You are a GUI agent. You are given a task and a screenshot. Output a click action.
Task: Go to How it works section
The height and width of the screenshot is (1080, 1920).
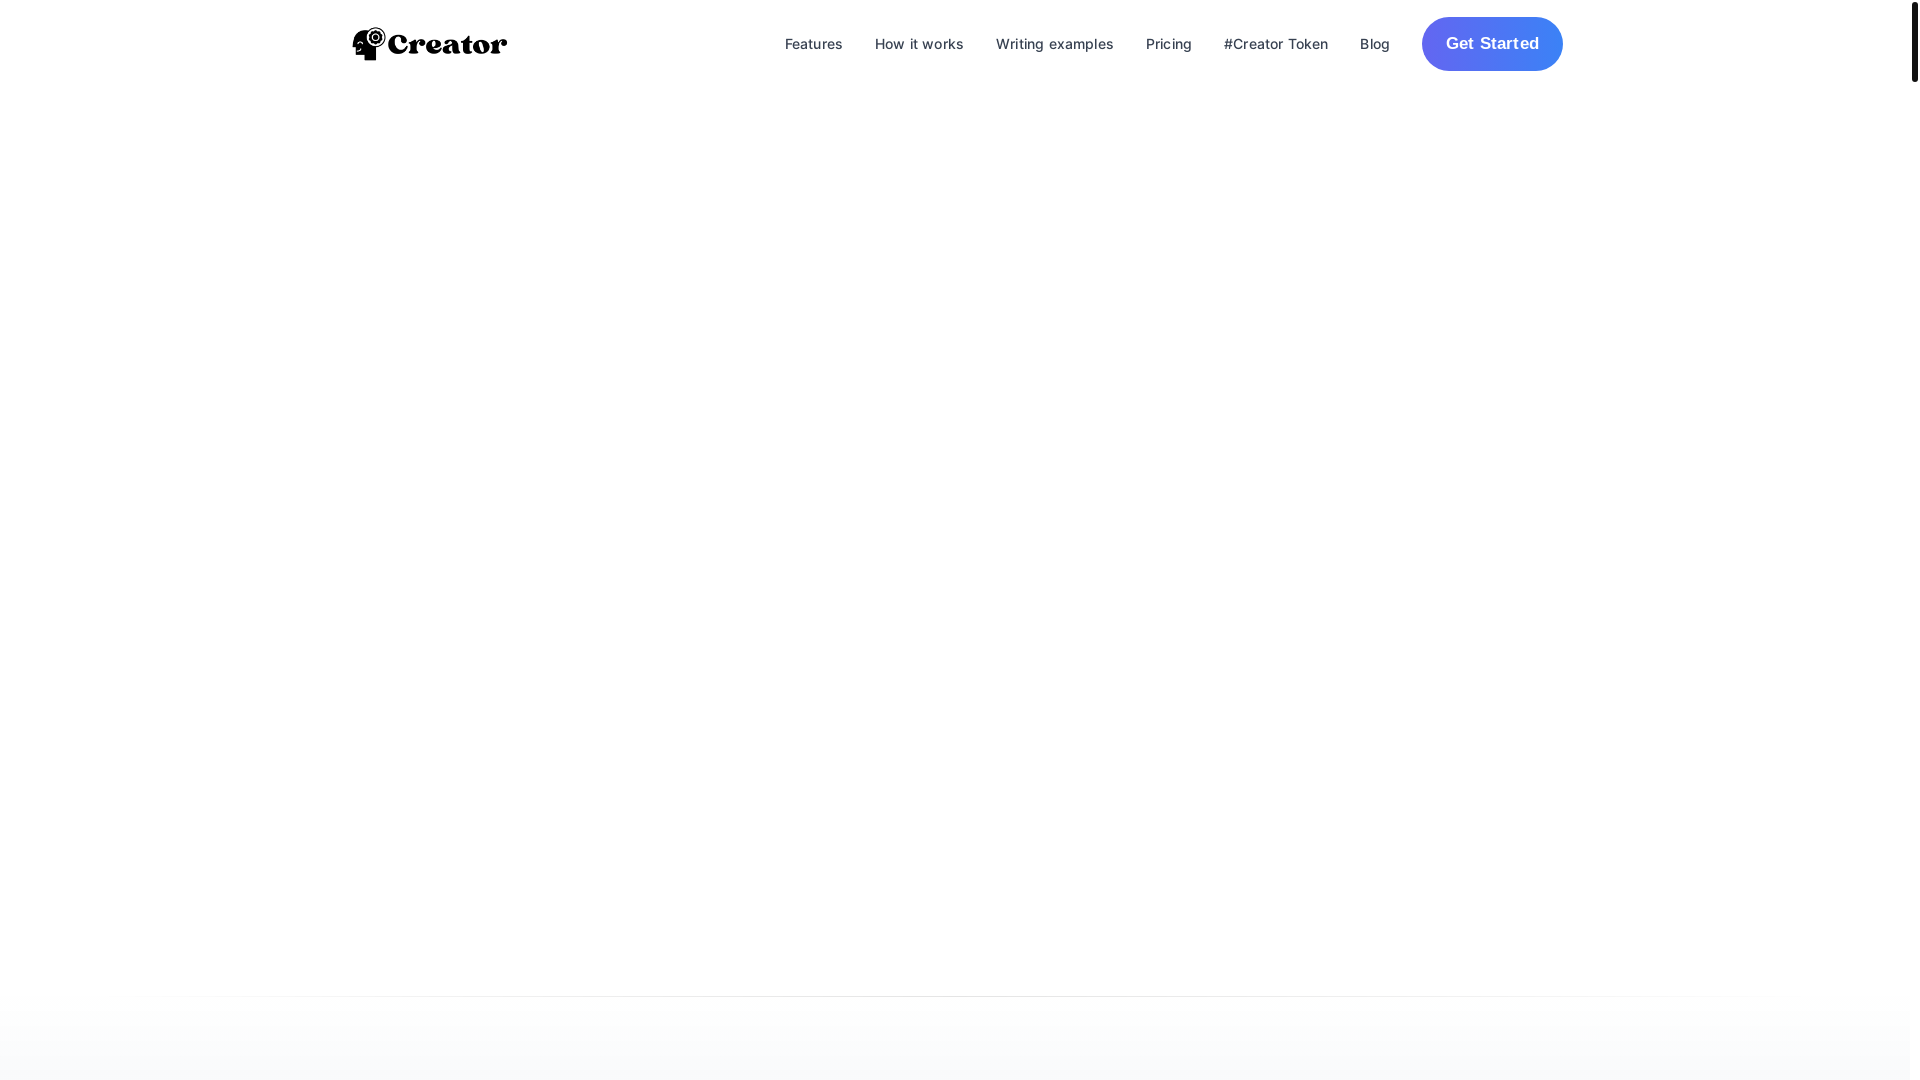(919, 44)
